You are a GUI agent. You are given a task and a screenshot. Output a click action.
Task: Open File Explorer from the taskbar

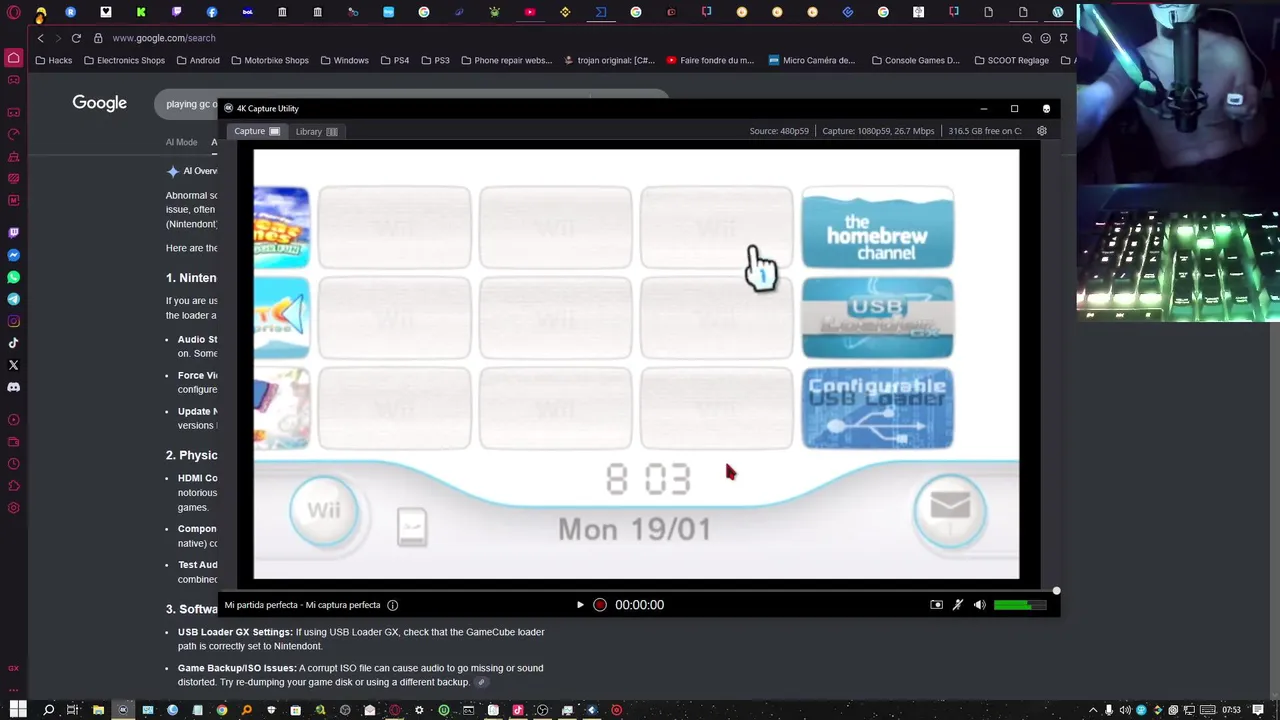[98, 710]
